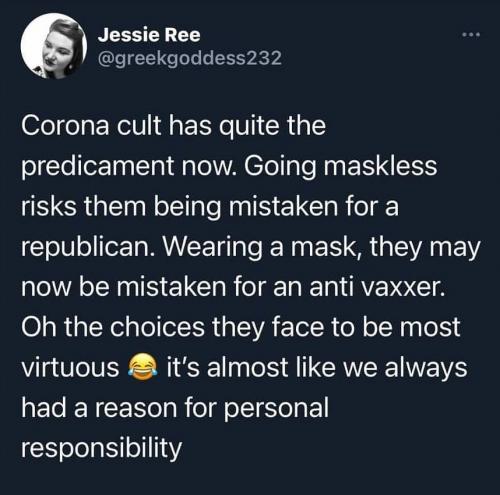The image size is (500, 495).
Task: Click the word "predicament" in the tweet
Action: point(98,168)
